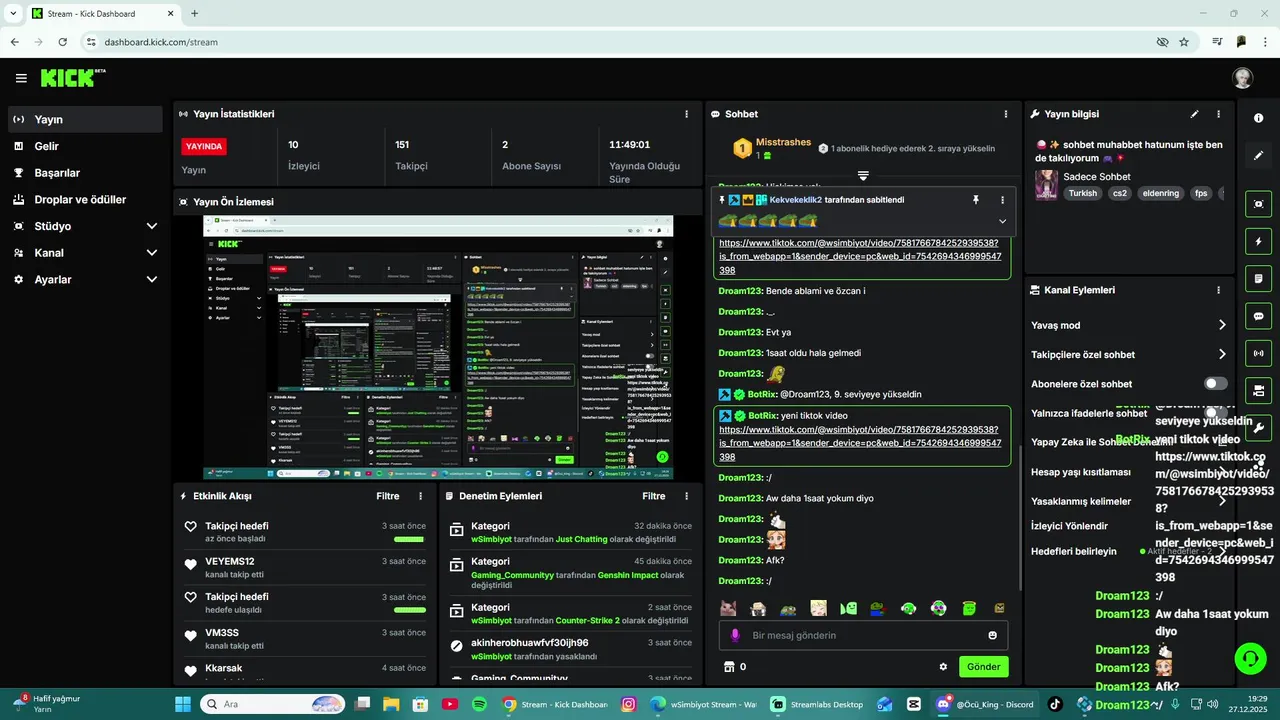This screenshot has height=720, width=1280.
Task: Click YAYINDA live status badge
Action: 204,146
